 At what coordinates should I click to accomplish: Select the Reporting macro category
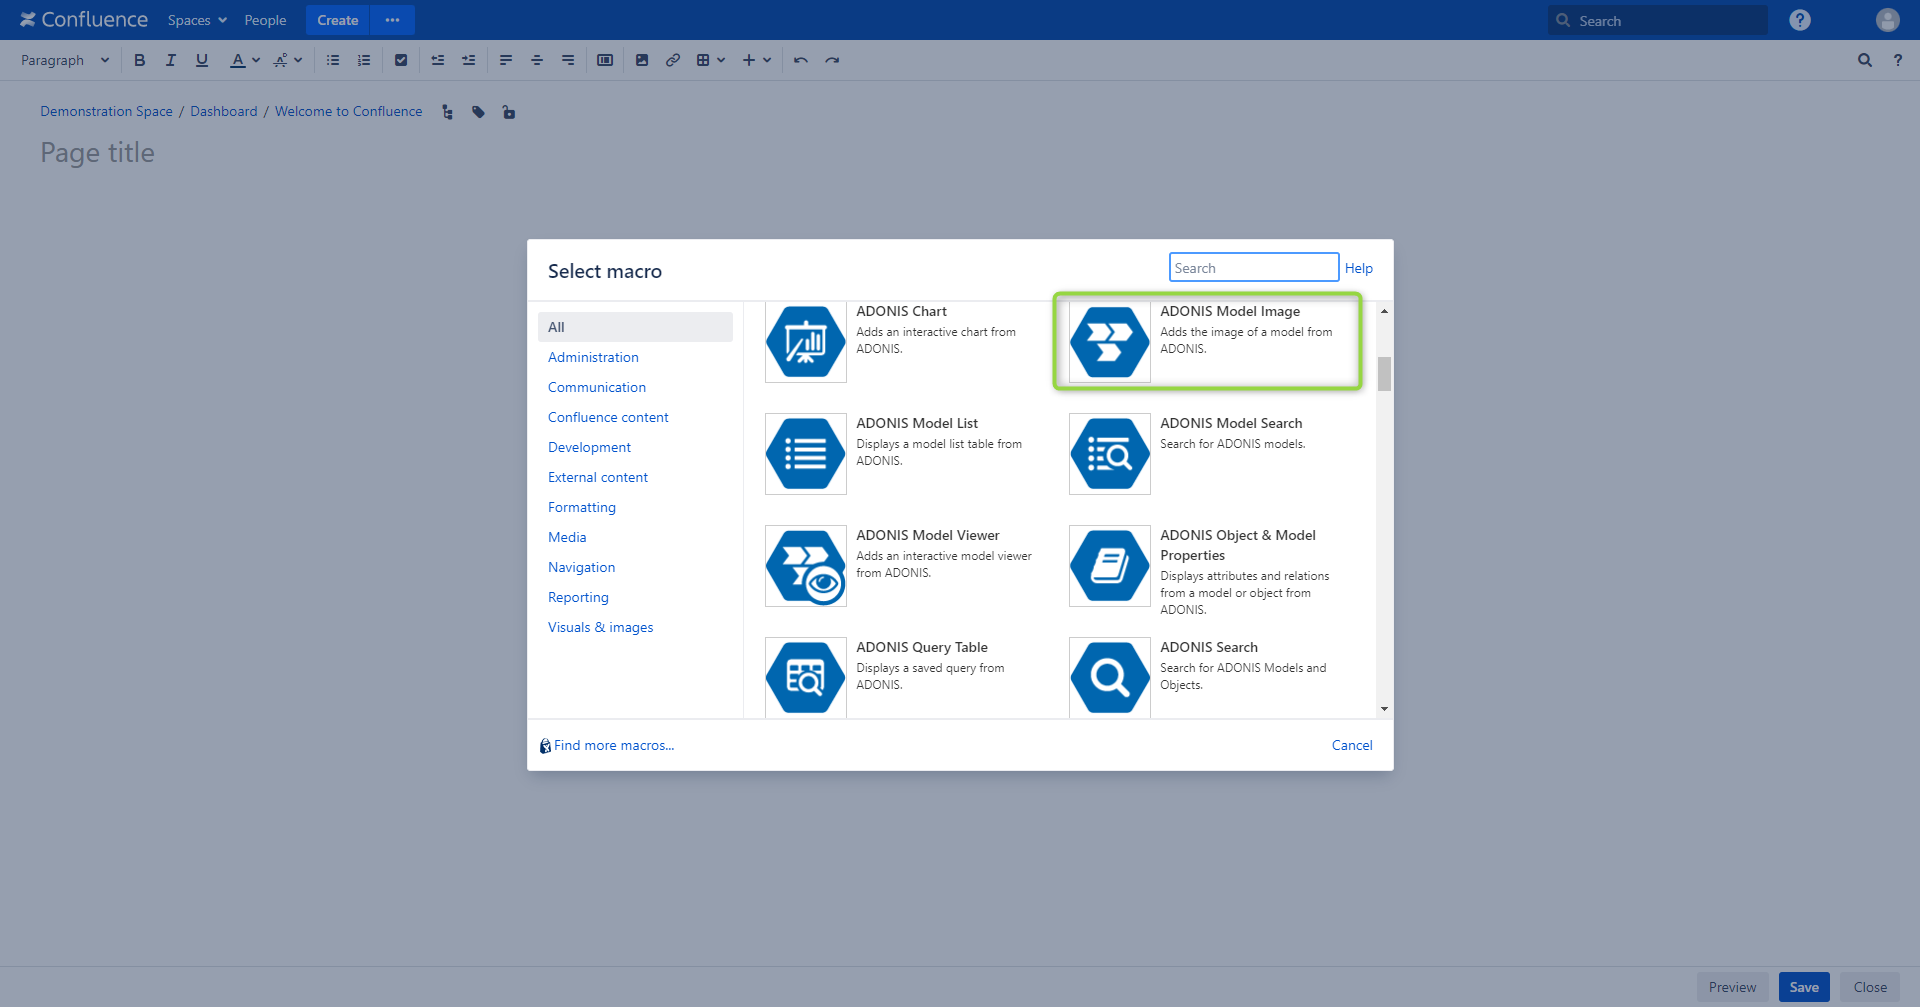click(578, 597)
